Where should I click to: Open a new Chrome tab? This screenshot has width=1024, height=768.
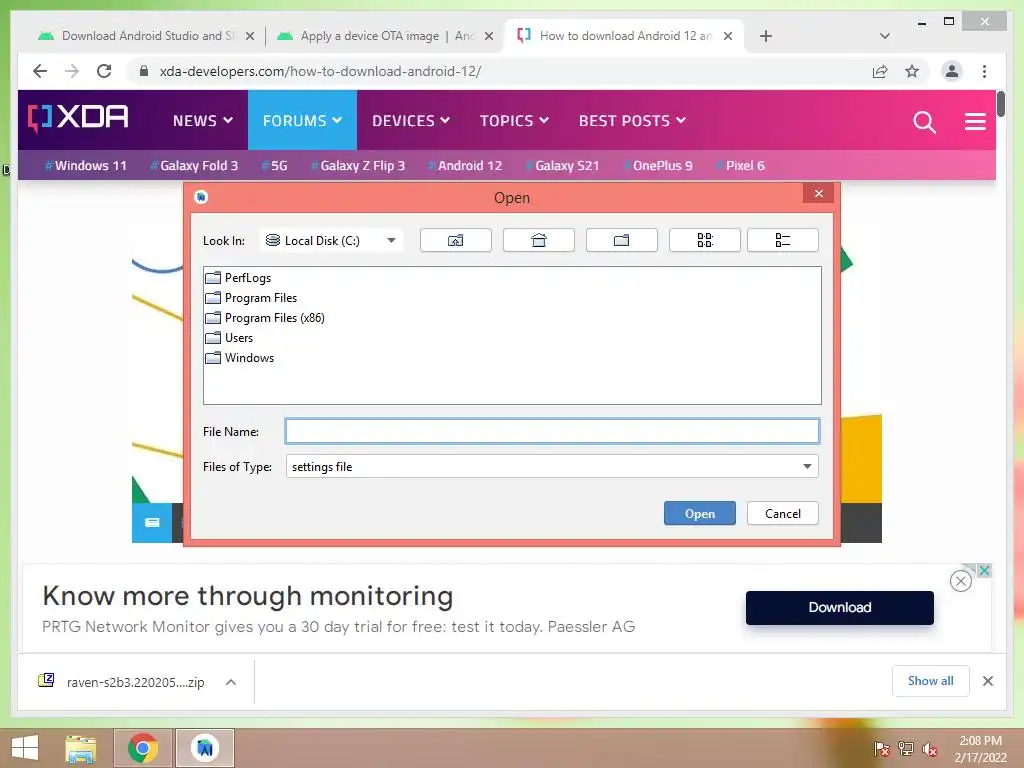click(x=766, y=36)
